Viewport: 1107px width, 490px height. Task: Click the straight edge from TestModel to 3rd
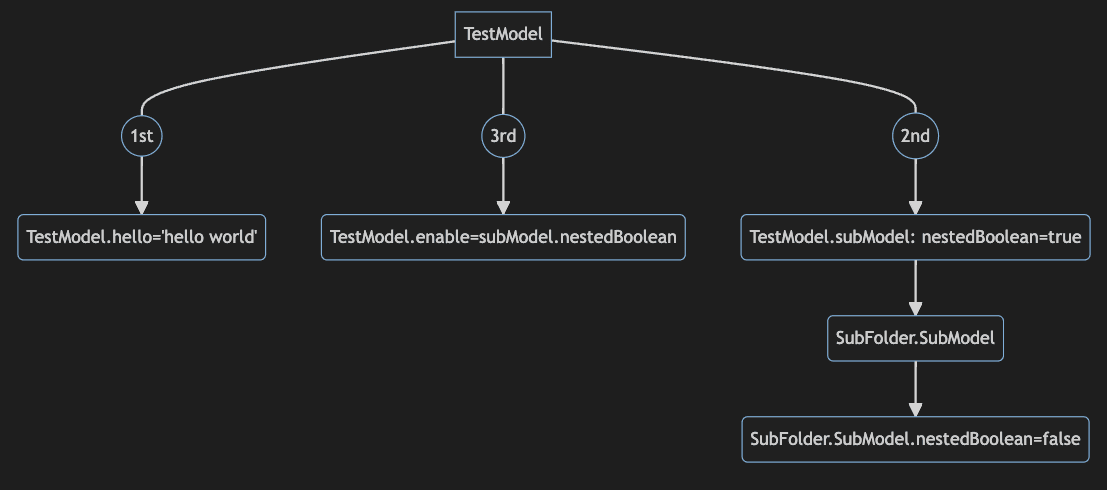(503, 85)
